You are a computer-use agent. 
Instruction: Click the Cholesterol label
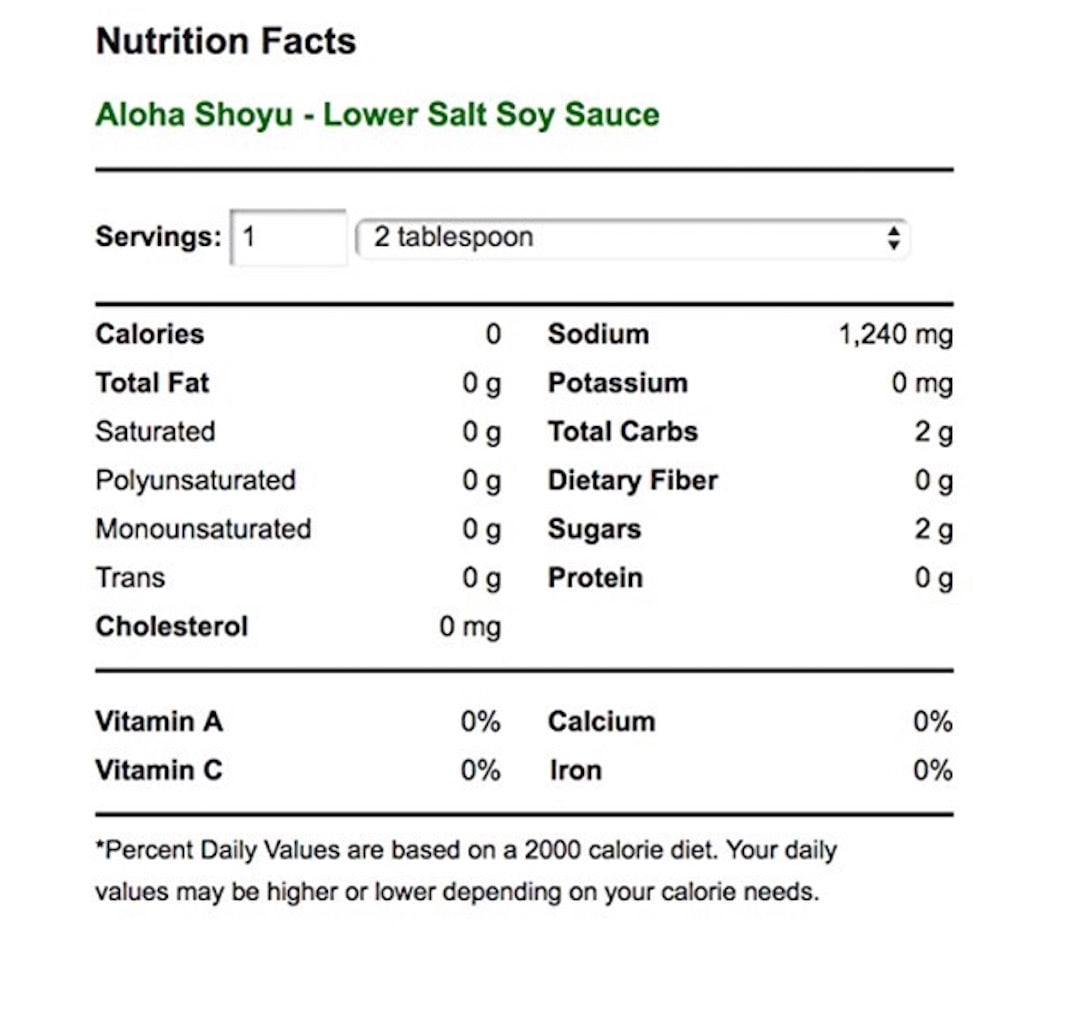pyautogui.click(x=172, y=627)
